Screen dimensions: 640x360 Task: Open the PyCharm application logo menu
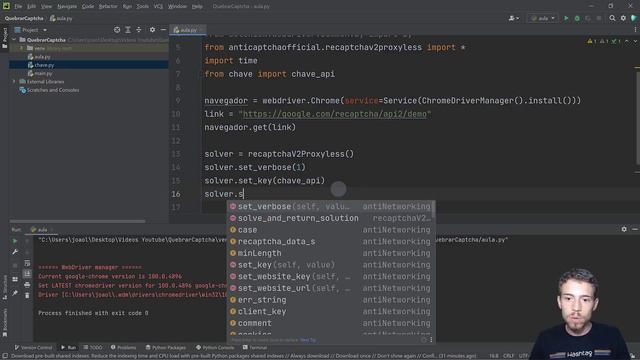pyautogui.click(x=6, y=6)
